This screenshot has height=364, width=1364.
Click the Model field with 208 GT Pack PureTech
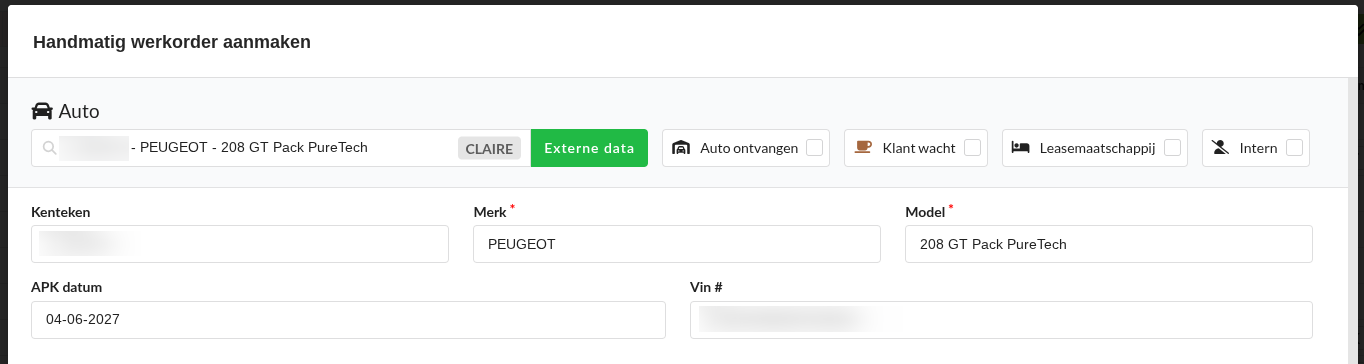click(1109, 244)
